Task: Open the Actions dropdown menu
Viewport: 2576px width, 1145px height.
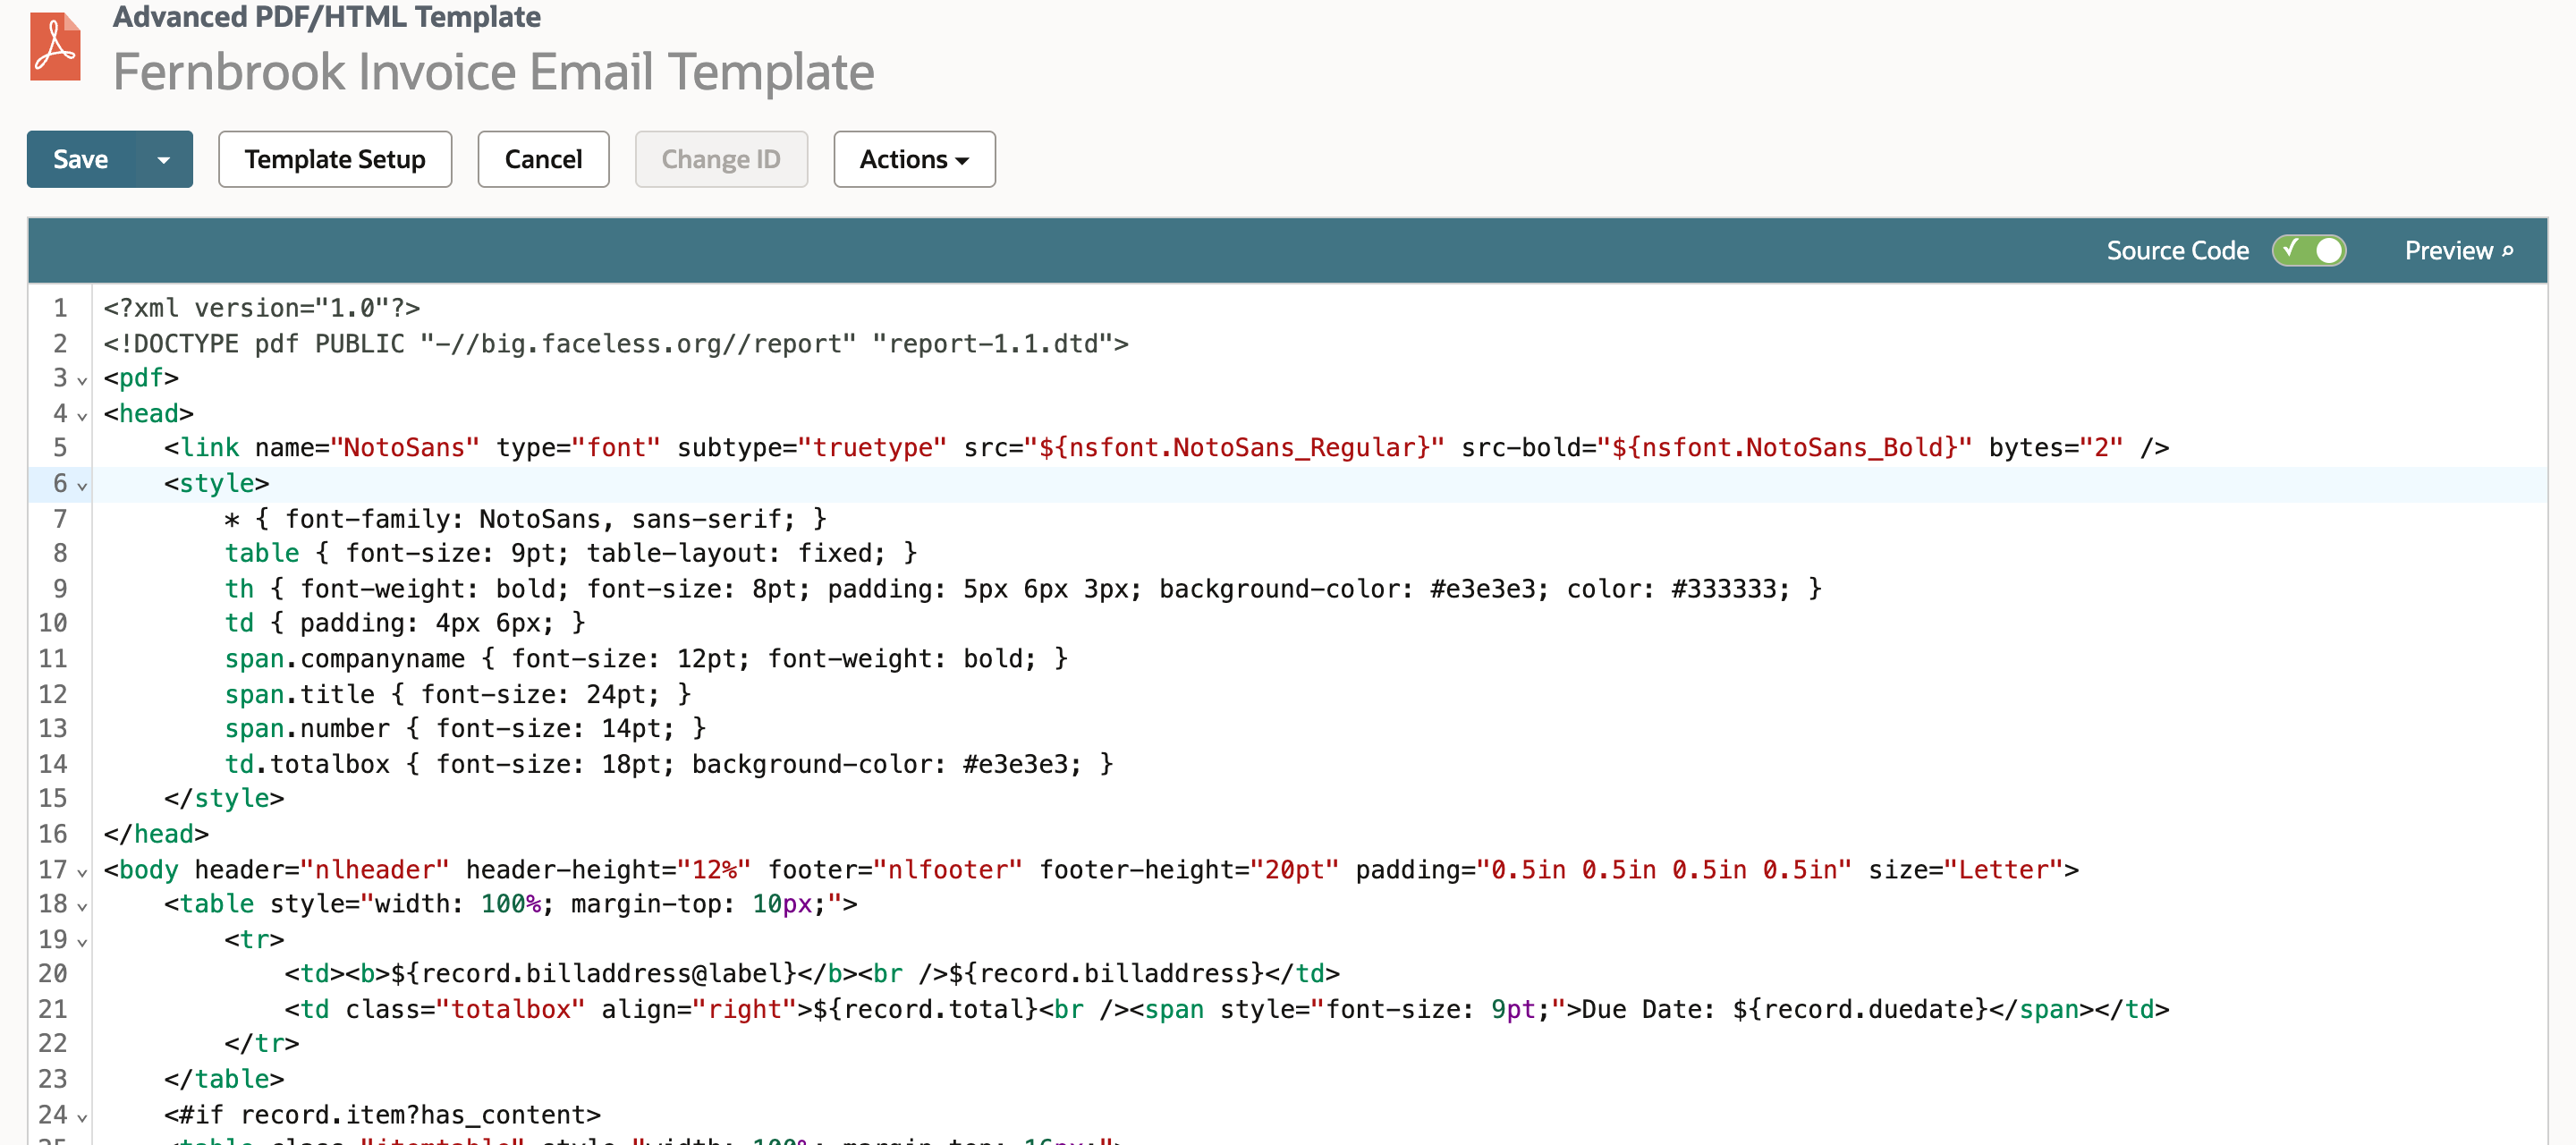Action: tap(914, 159)
